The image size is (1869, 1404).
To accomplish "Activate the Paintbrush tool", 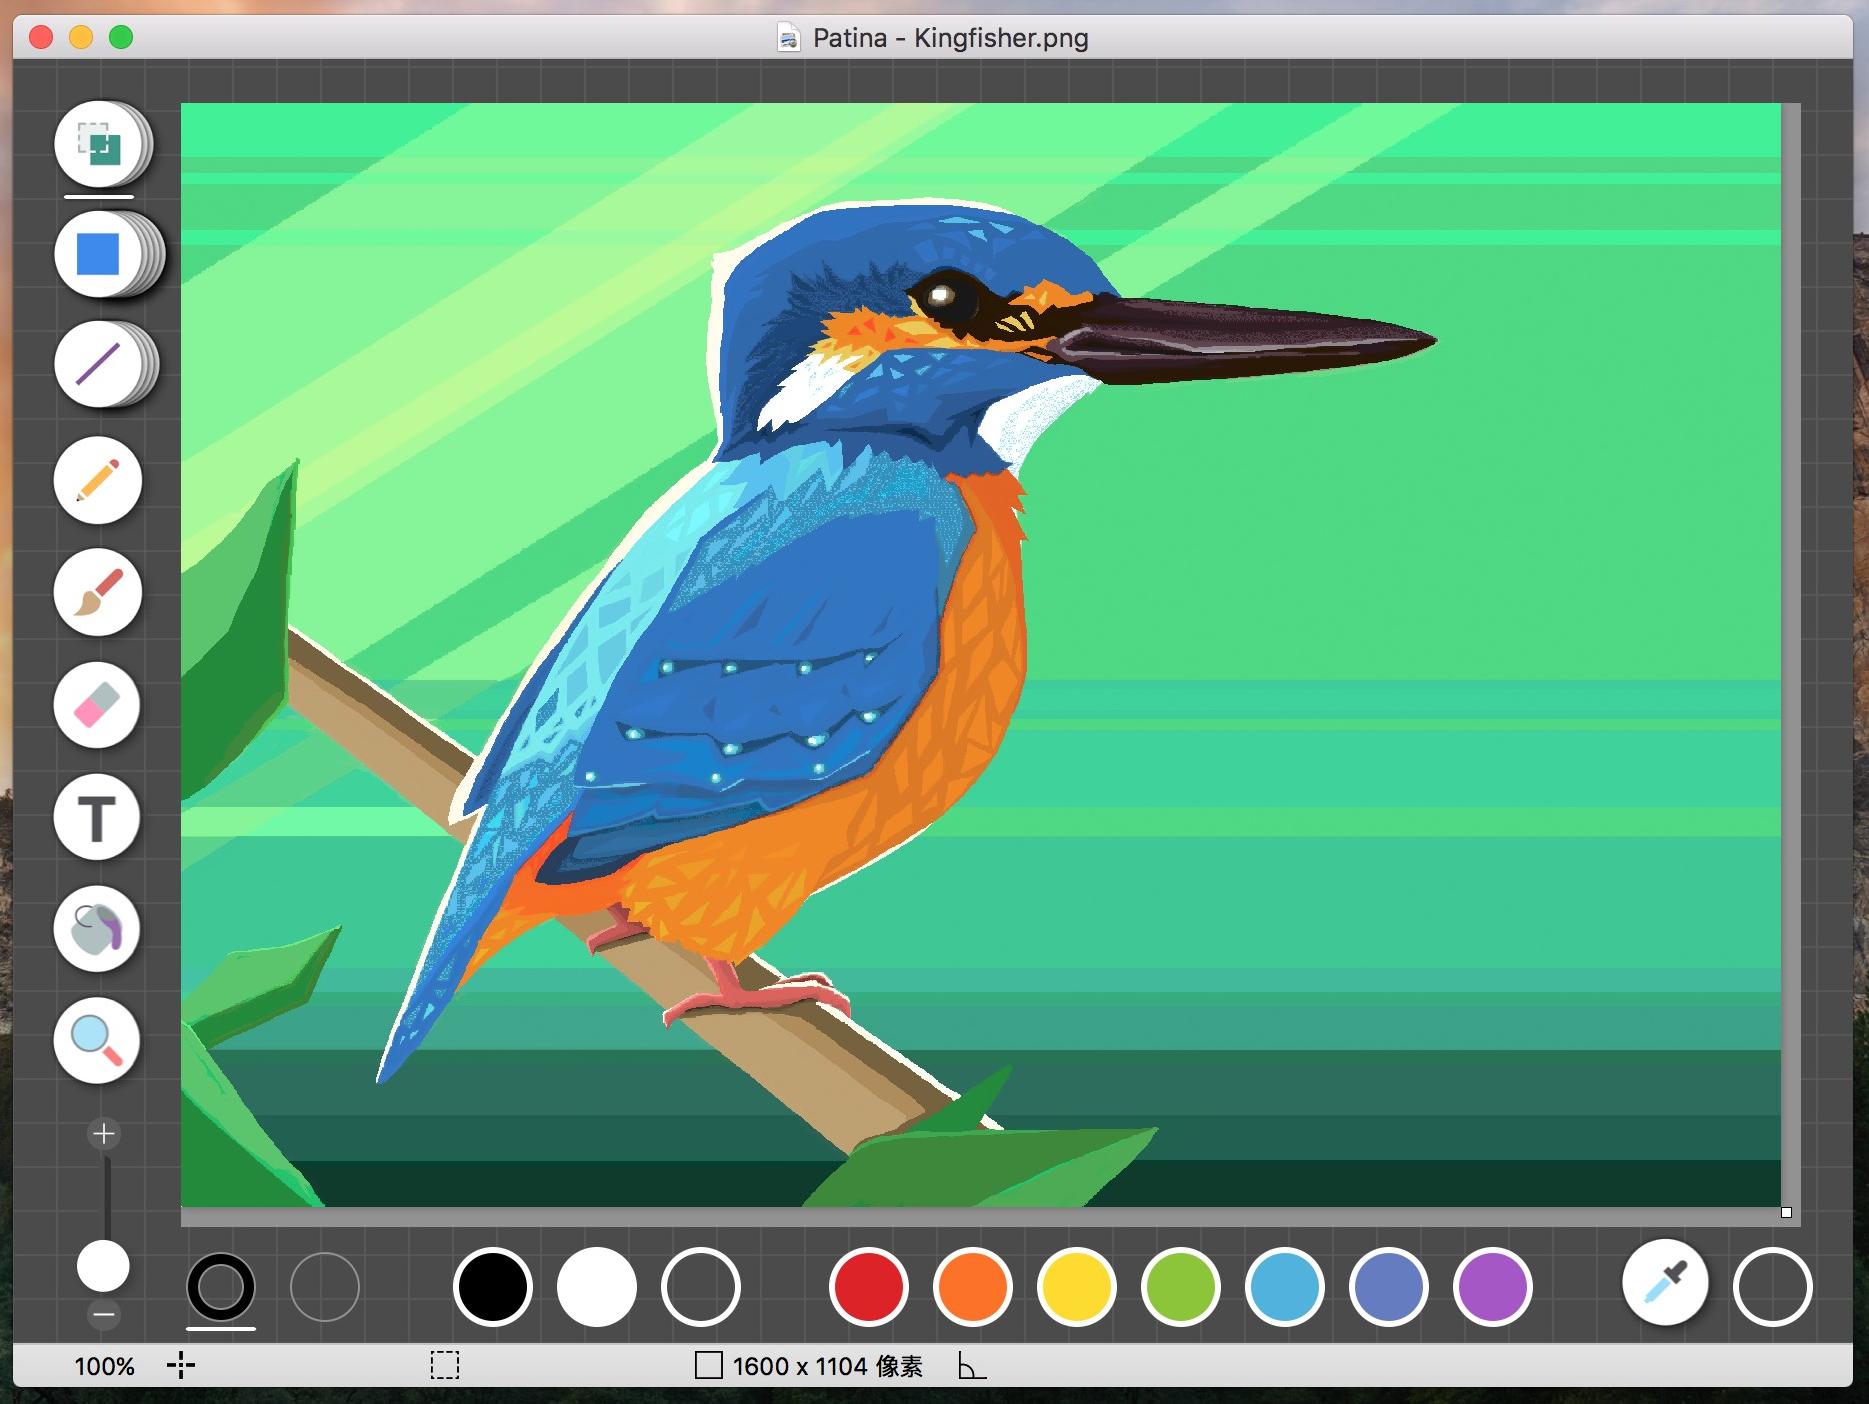I will click(x=98, y=593).
